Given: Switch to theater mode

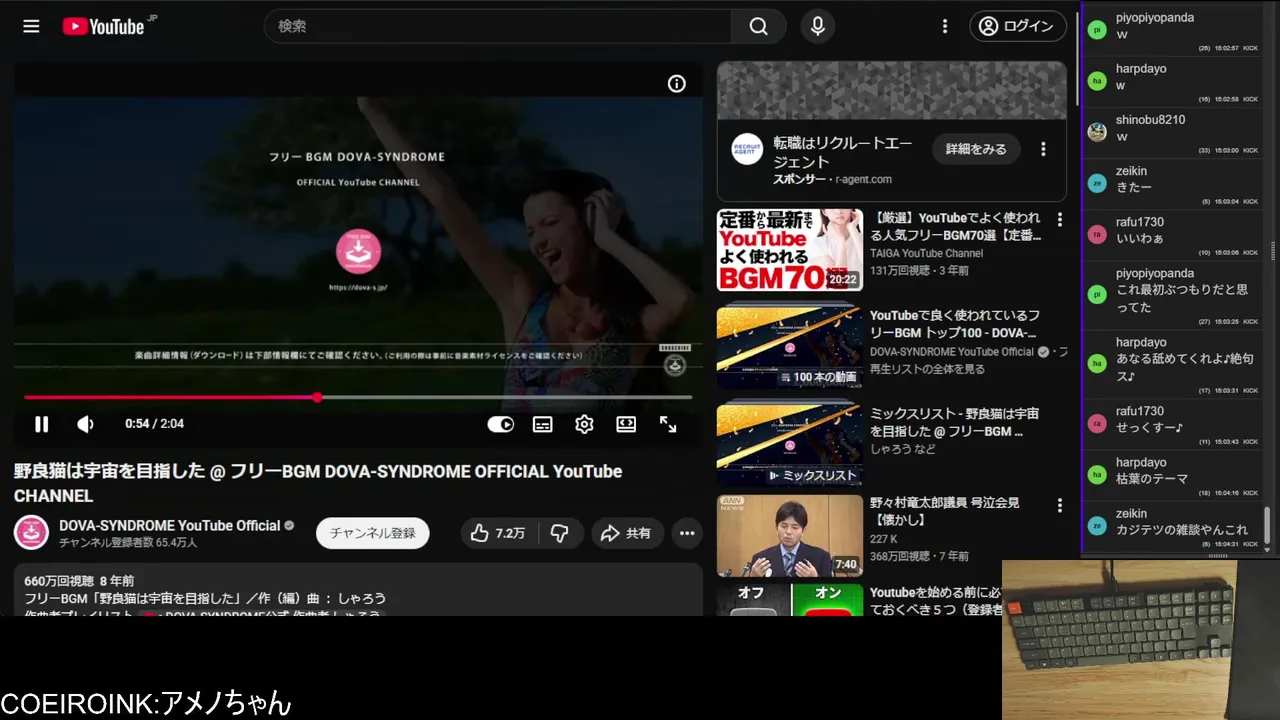Looking at the screenshot, I should coord(626,424).
